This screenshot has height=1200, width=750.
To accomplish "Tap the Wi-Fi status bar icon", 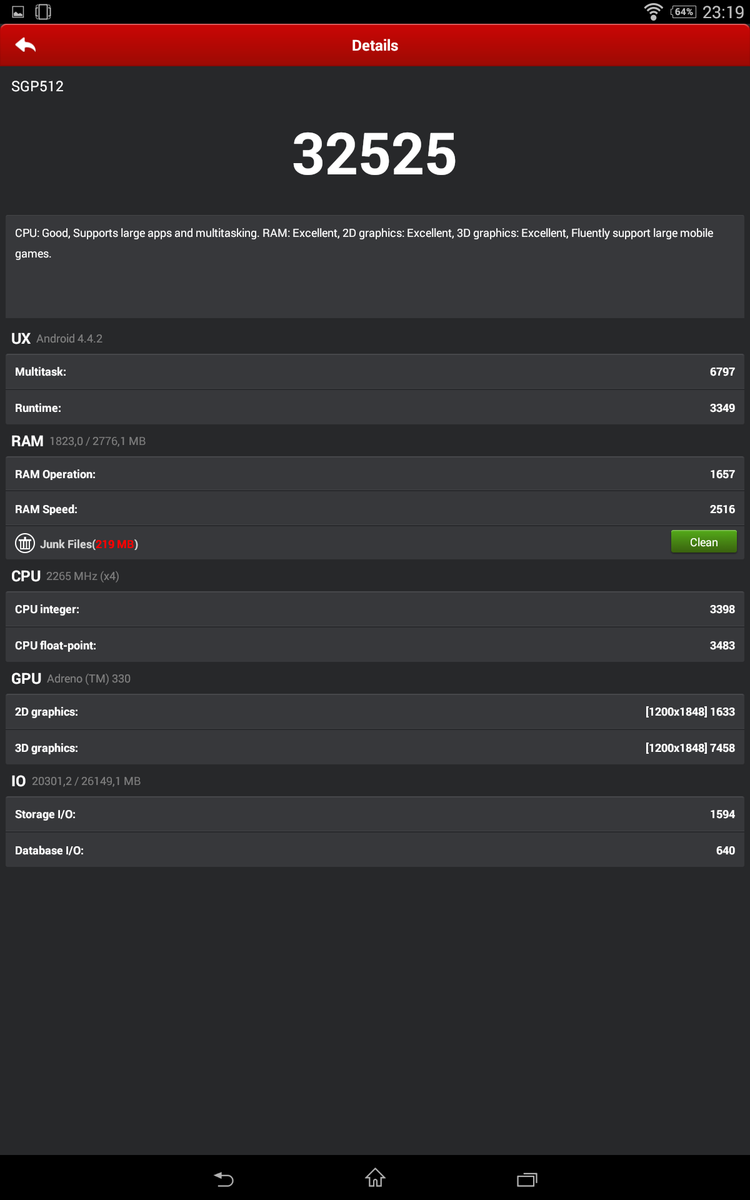I will [654, 12].
